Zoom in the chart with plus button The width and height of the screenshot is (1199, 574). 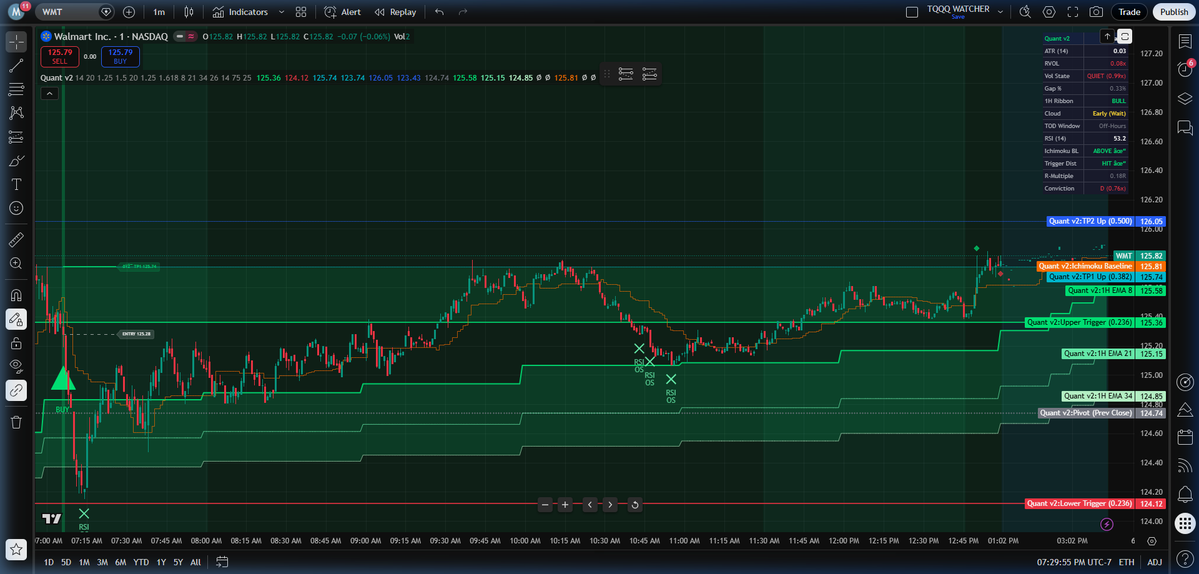(565, 504)
